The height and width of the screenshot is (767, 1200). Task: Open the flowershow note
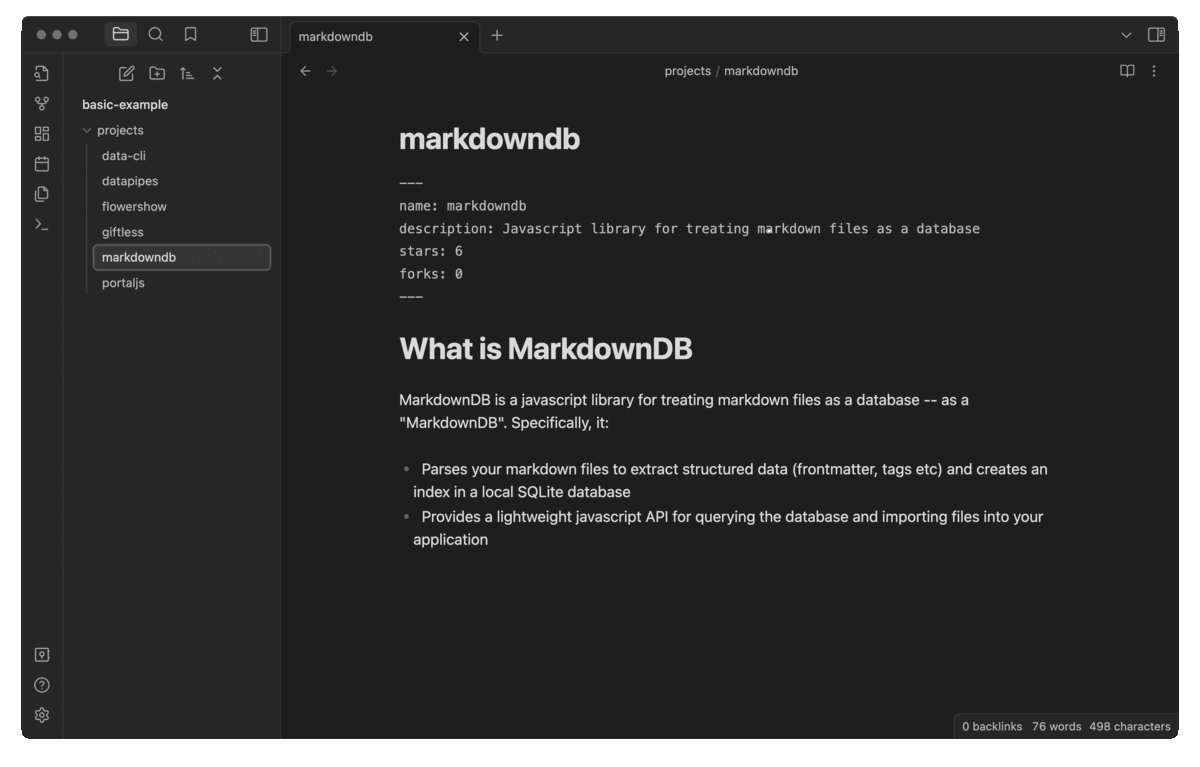(x=134, y=207)
